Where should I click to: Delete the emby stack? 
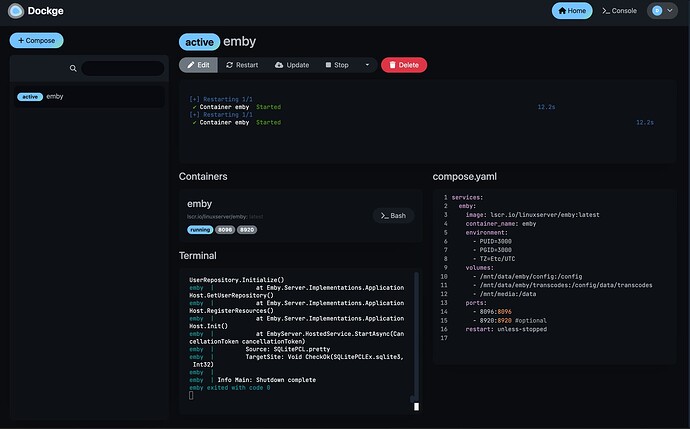pos(404,65)
